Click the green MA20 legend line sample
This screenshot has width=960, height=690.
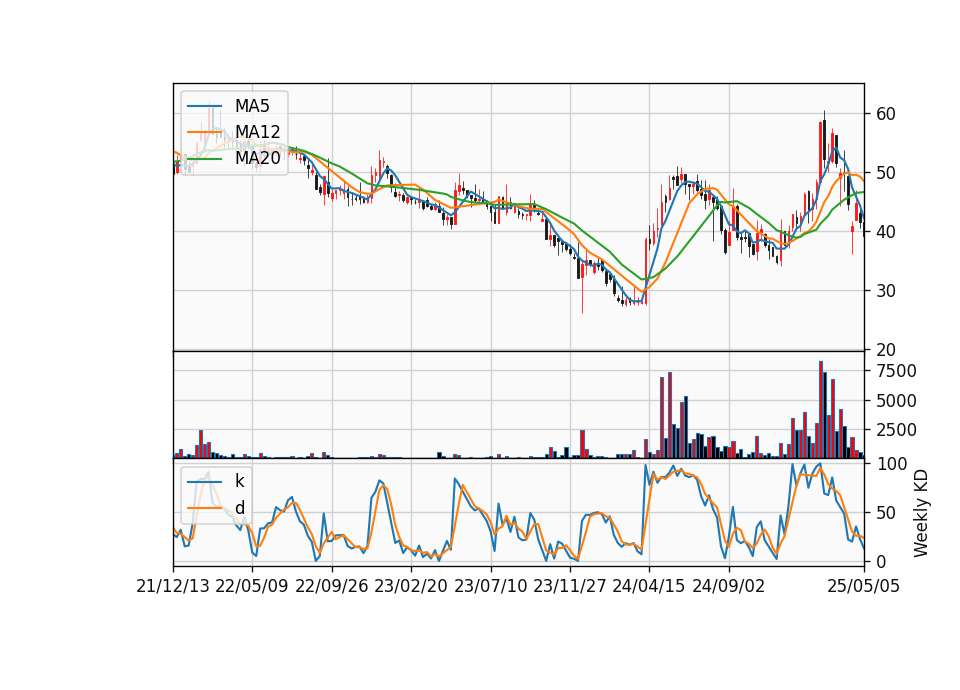204,159
